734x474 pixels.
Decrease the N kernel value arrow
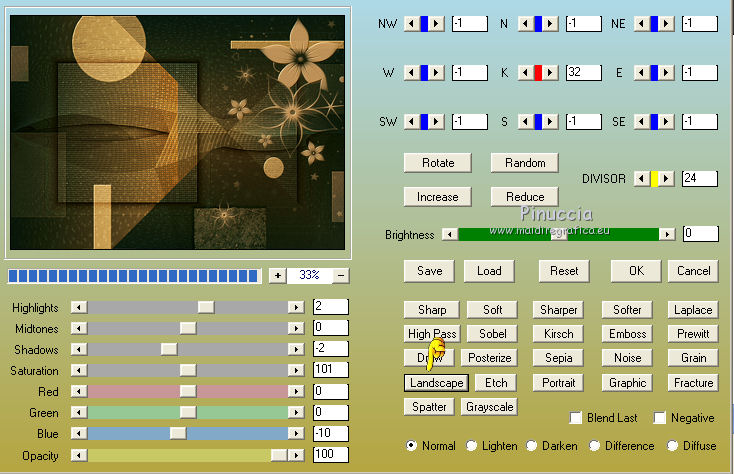coord(526,23)
